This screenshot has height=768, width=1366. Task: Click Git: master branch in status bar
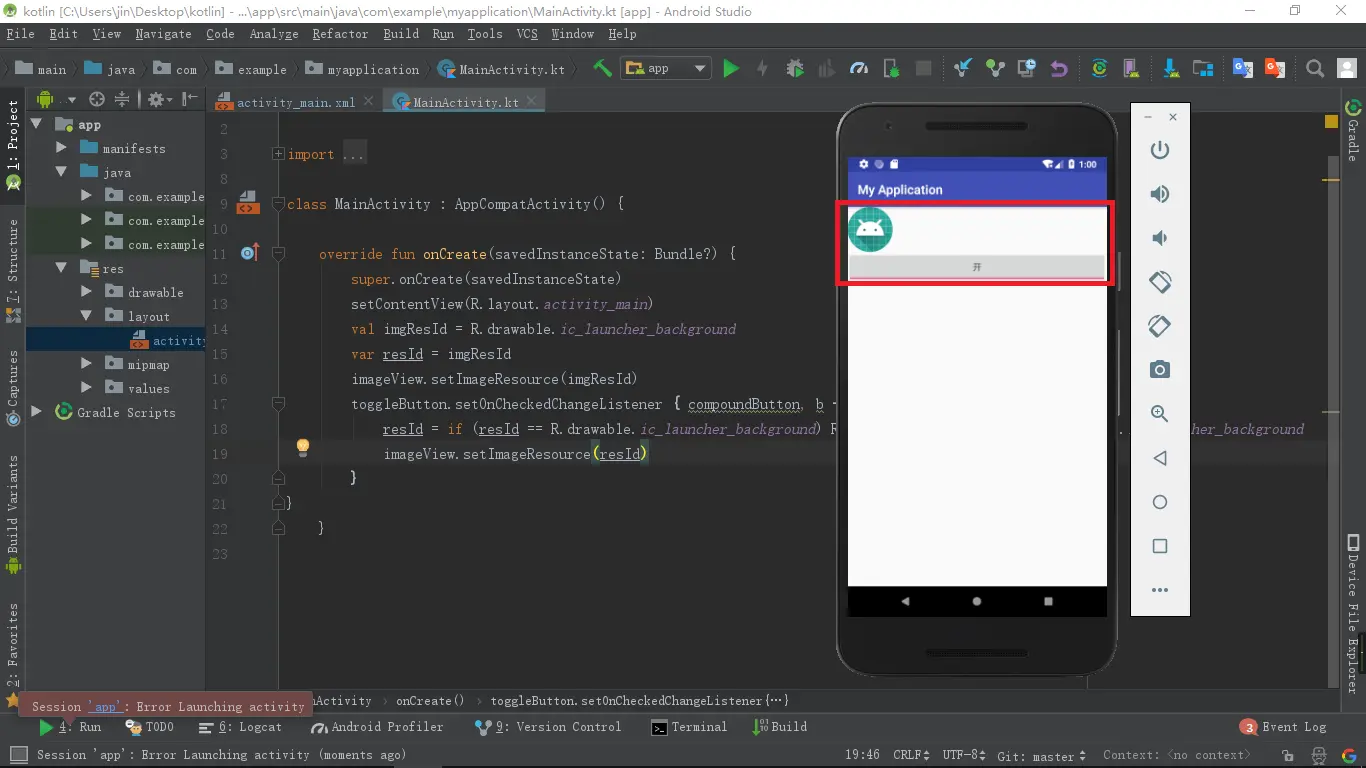pyautogui.click(x=1043, y=755)
